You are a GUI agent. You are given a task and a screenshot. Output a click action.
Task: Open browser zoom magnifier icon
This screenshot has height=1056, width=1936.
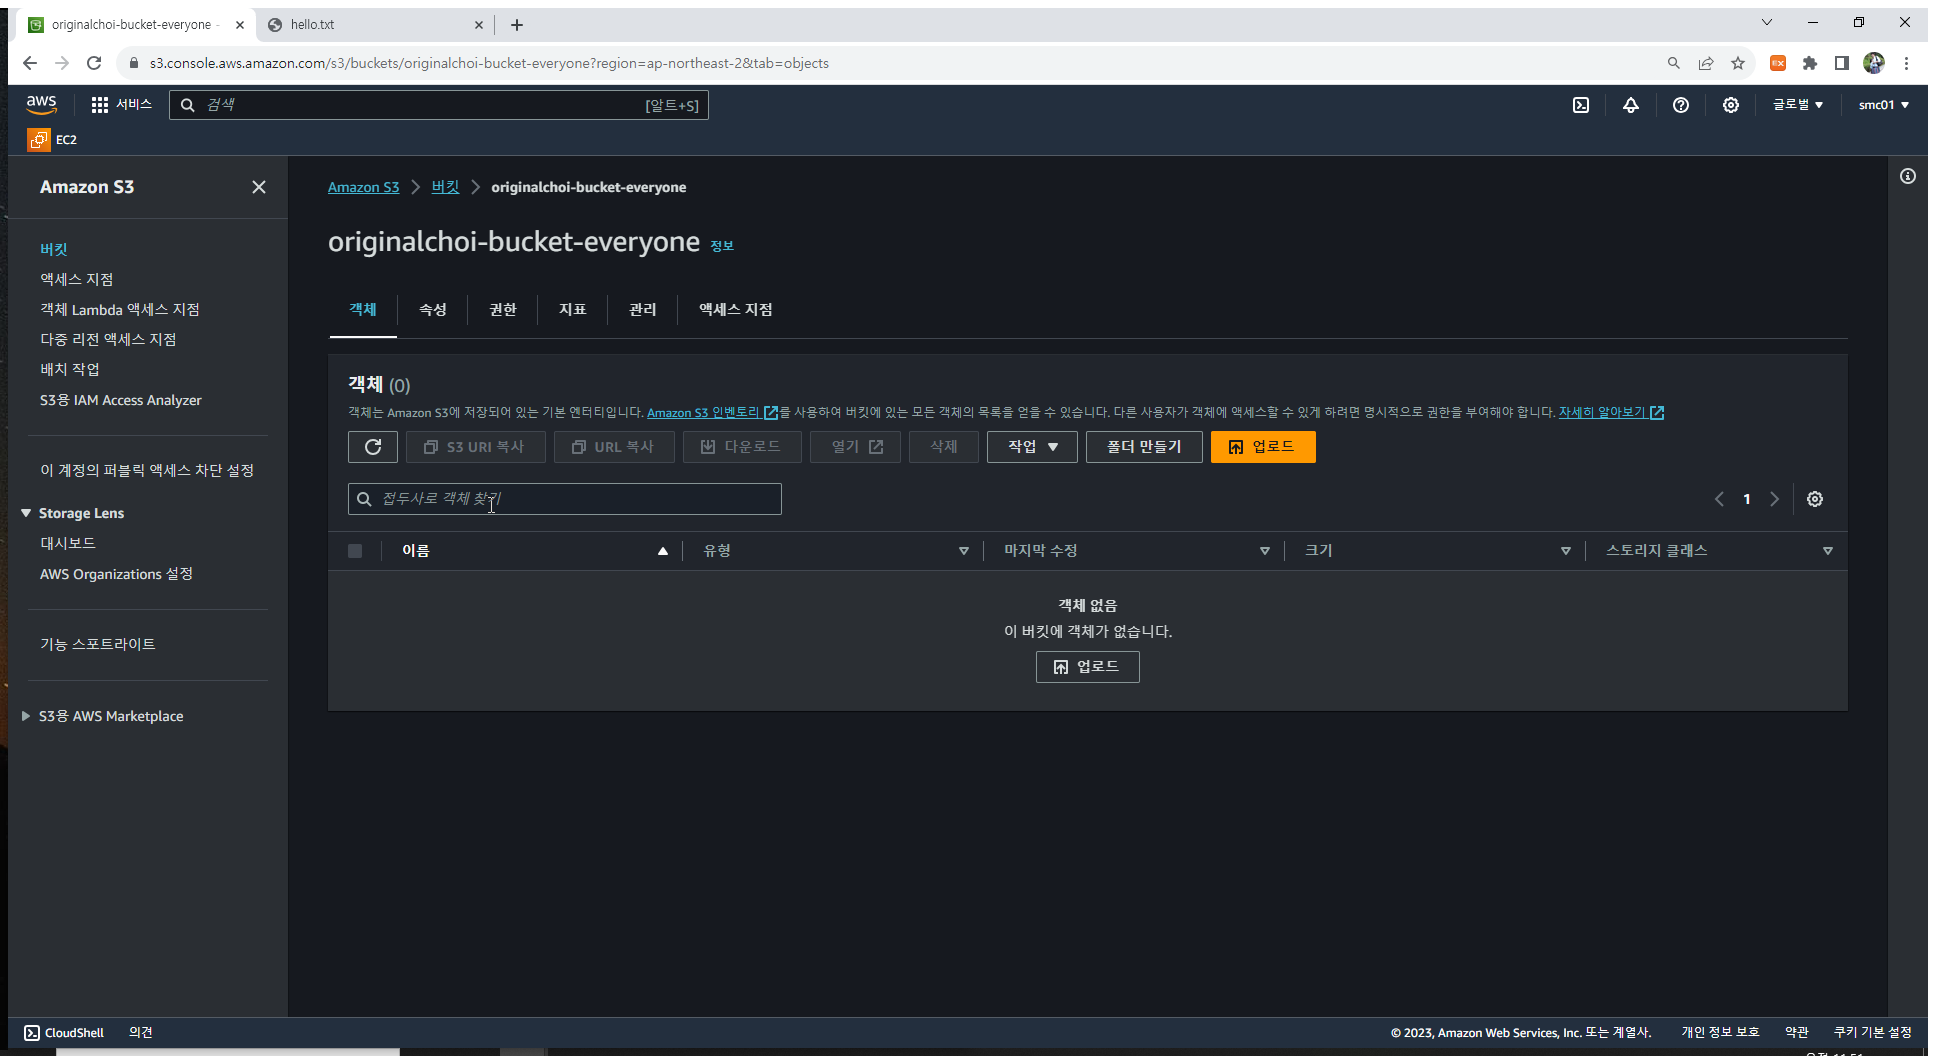[1674, 63]
